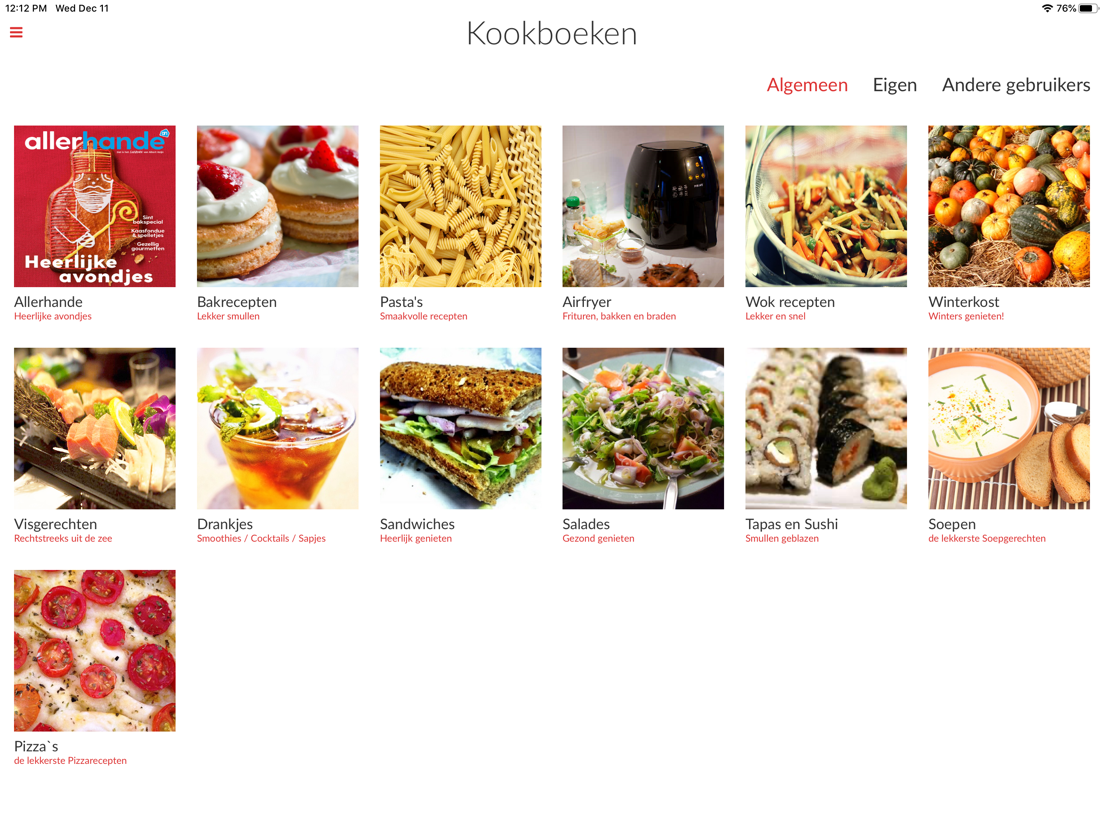Open the Allerhande cookbook cover
The height and width of the screenshot is (828, 1104).
pyautogui.click(x=95, y=206)
